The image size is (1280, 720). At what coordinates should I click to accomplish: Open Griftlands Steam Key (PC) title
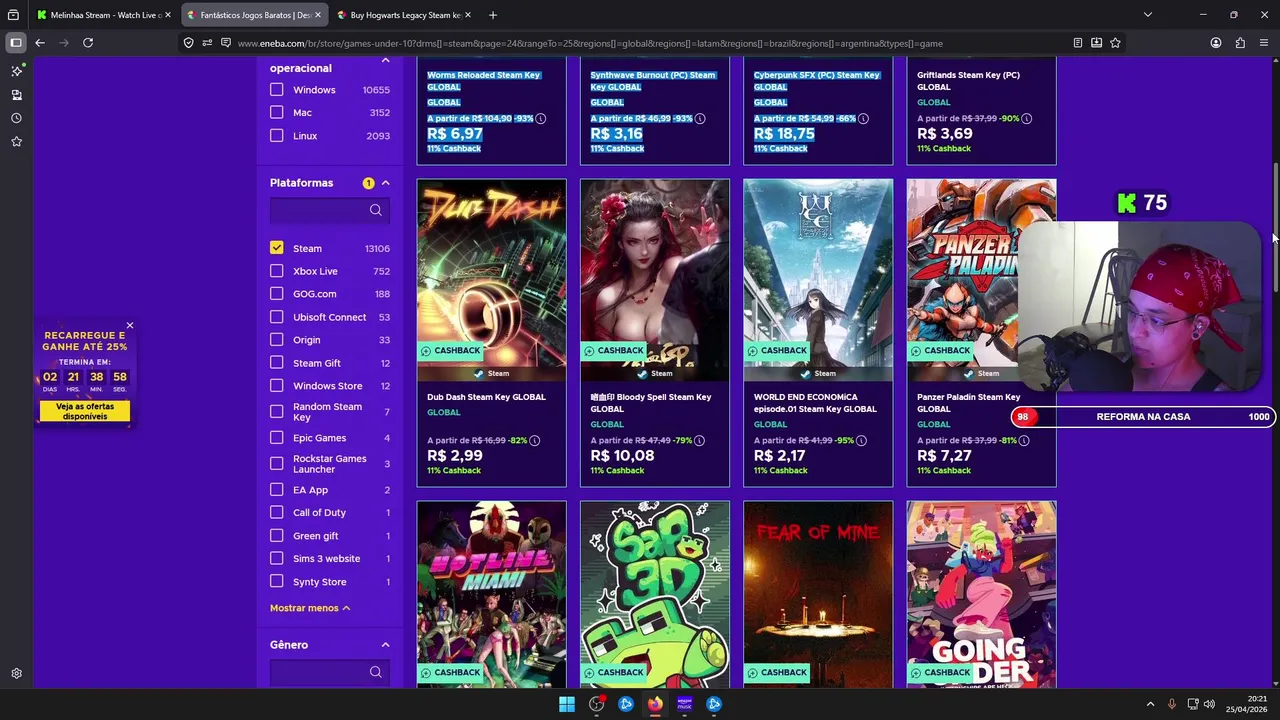(x=968, y=81)
